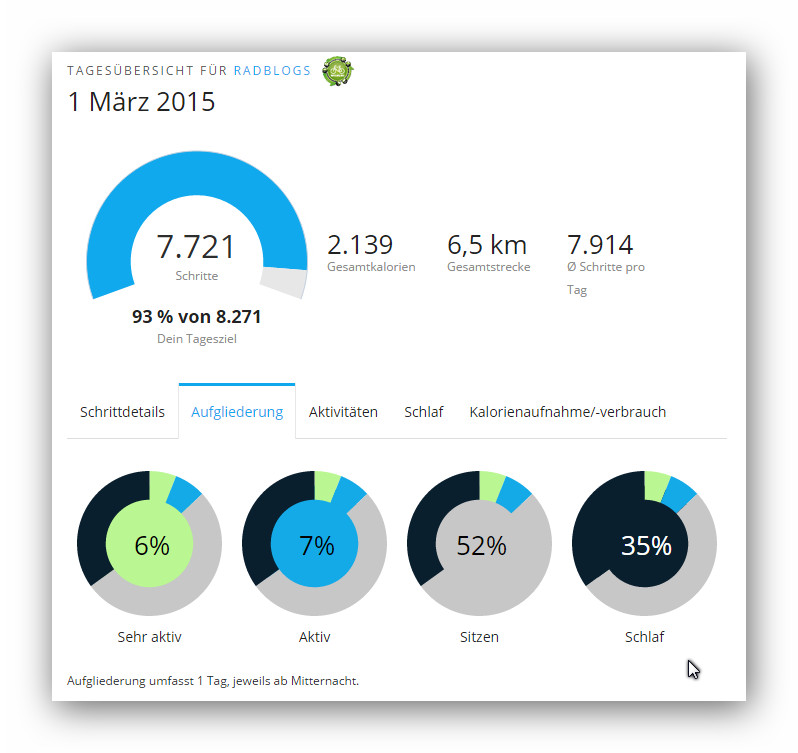Click the green badge avatar beside RADBLOGS
This screenshot has width=798, height=753.
337,71
